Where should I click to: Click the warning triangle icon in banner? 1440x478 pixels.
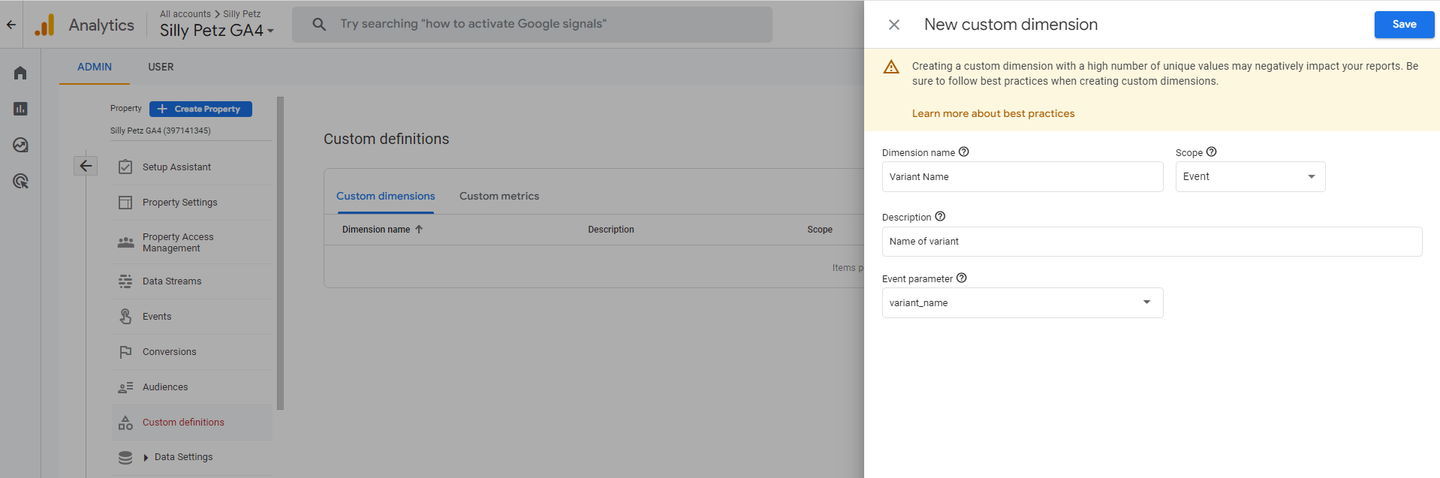[x=891, y=67]
